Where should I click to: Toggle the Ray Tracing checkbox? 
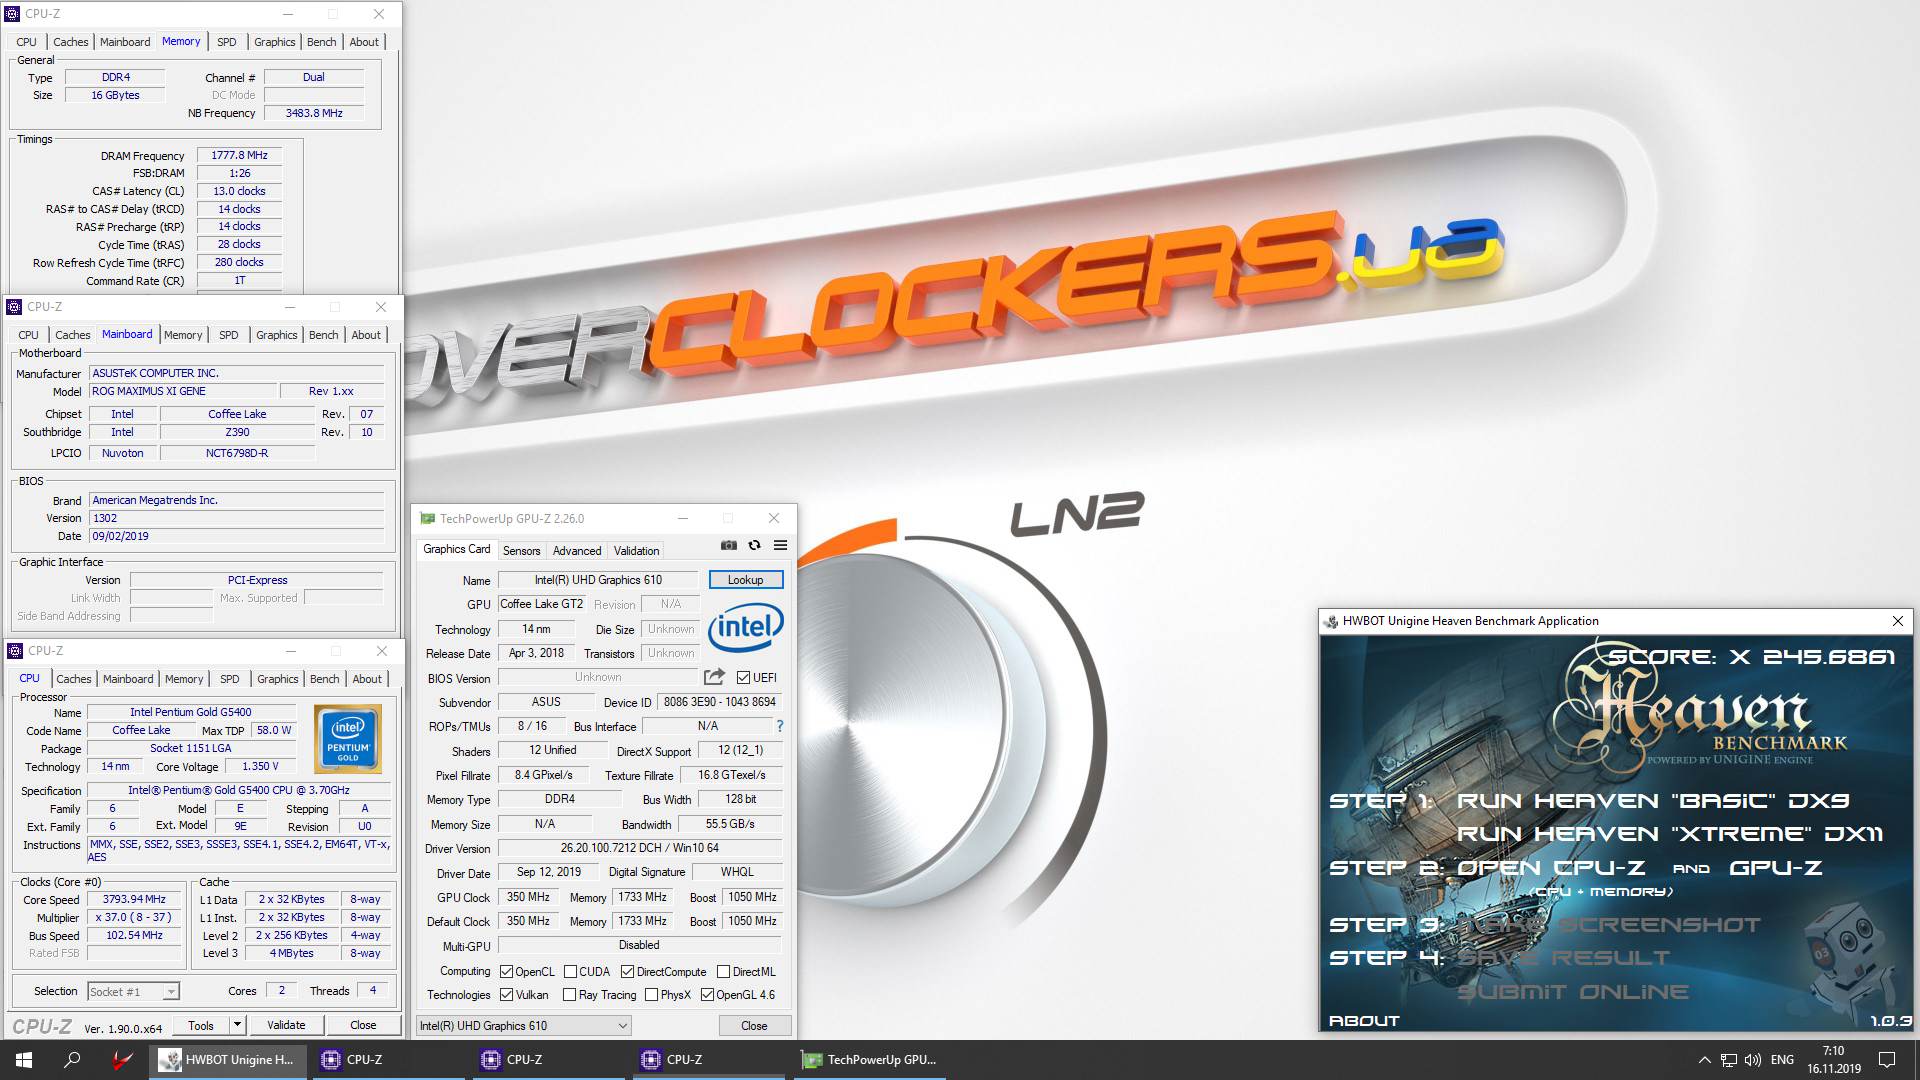569,995
